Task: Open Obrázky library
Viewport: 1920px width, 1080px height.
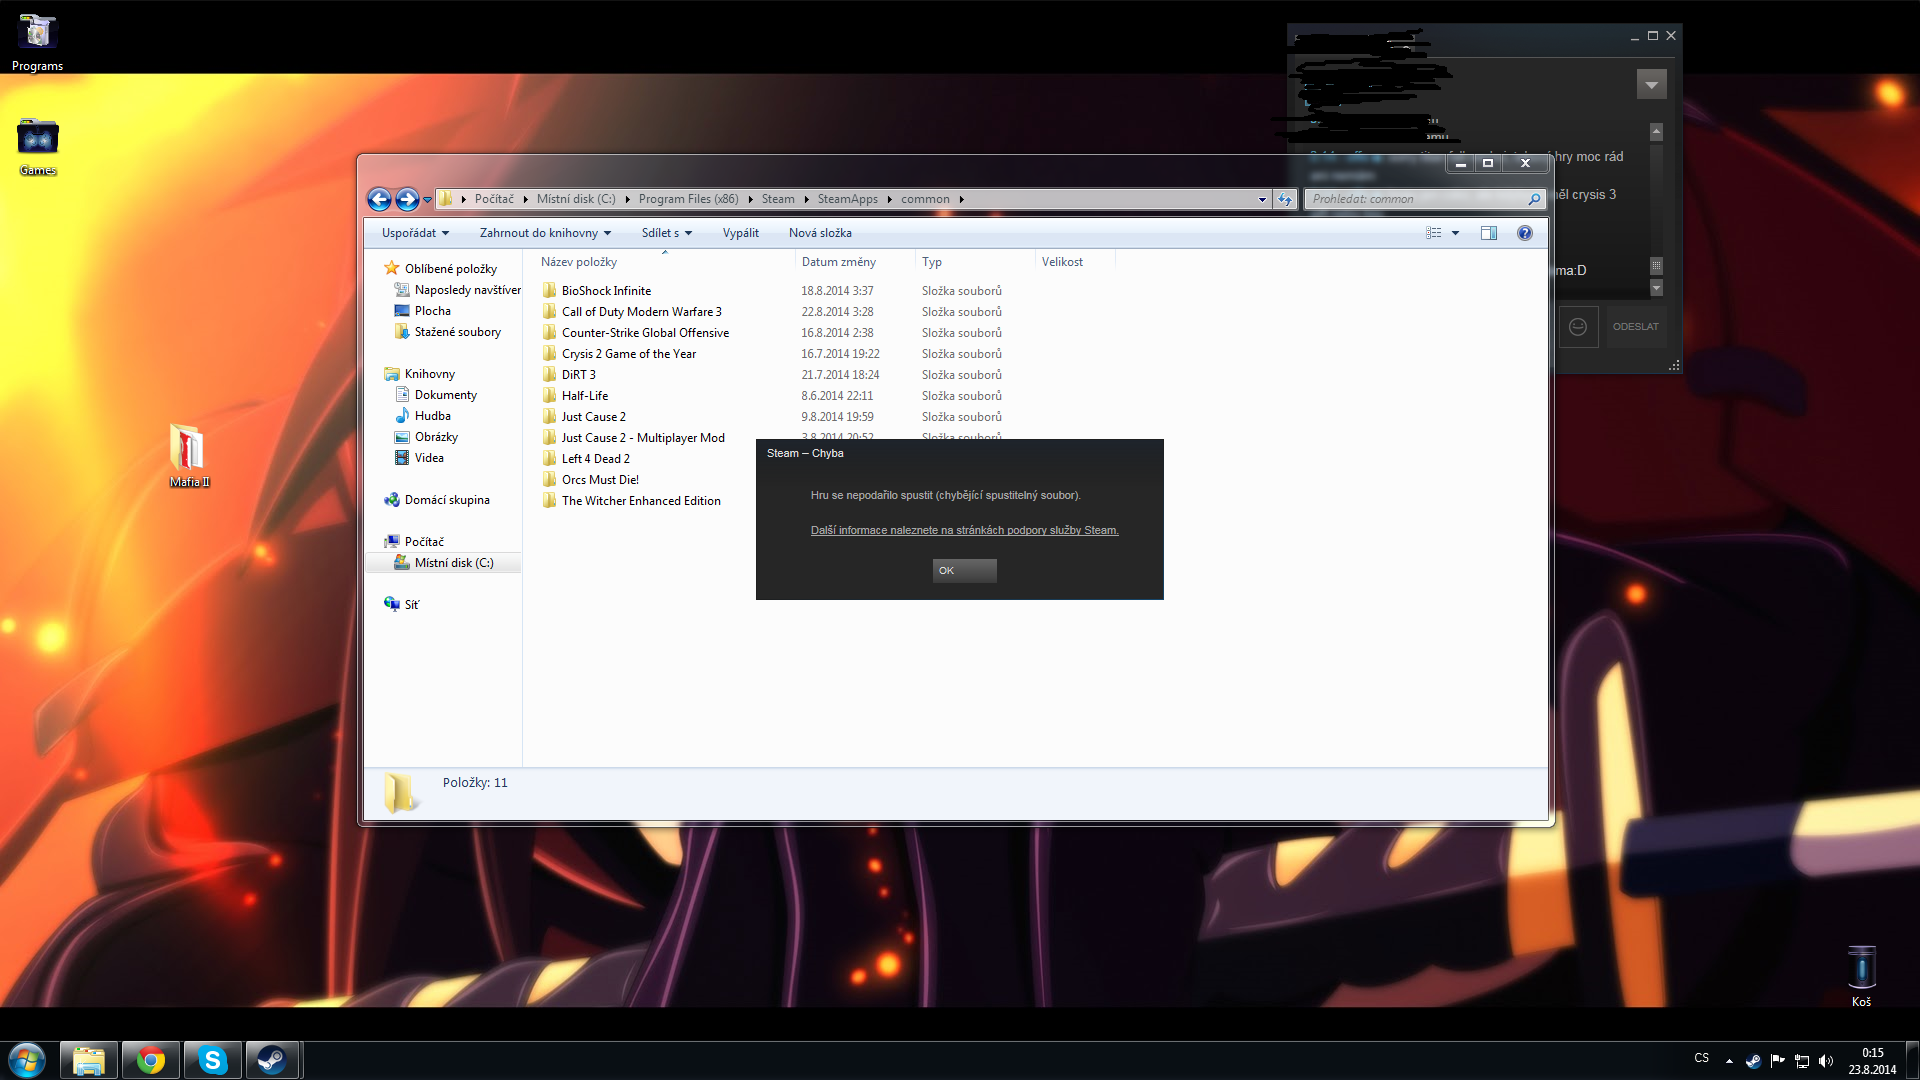Action: click(436, 437)
